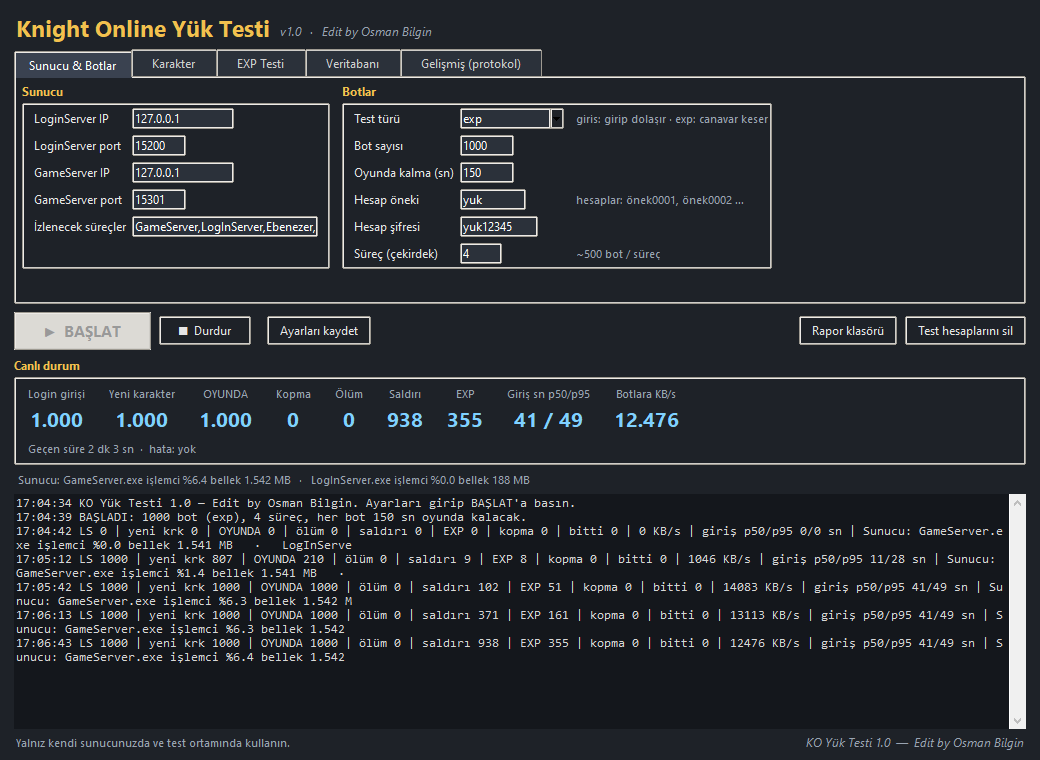Click the Botlara KB/s value 12.476
The height and width of the screenshot is (760, 1040).
tap(647, 420)
